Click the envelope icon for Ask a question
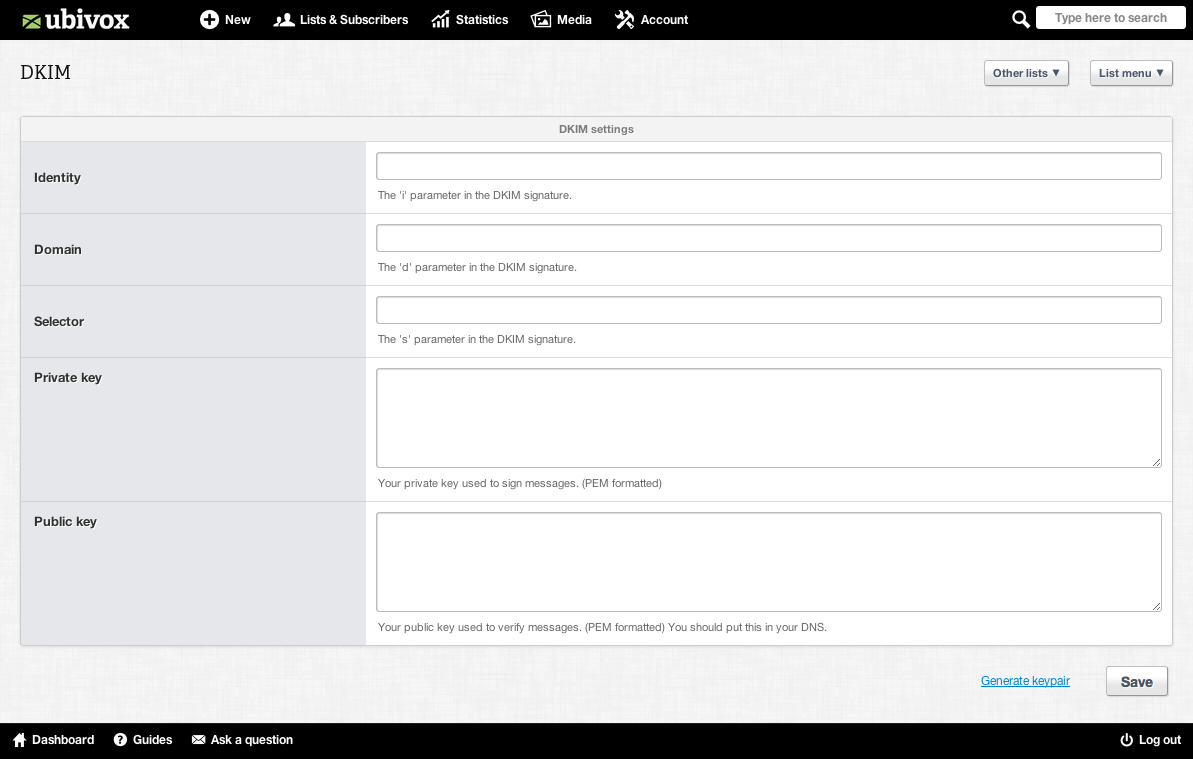1193x759 pixels. pos(199,740)
